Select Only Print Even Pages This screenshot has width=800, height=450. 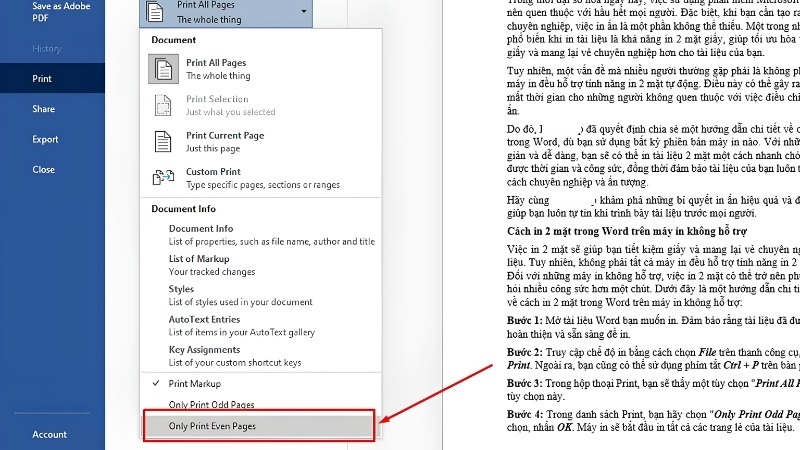[259, 426]
